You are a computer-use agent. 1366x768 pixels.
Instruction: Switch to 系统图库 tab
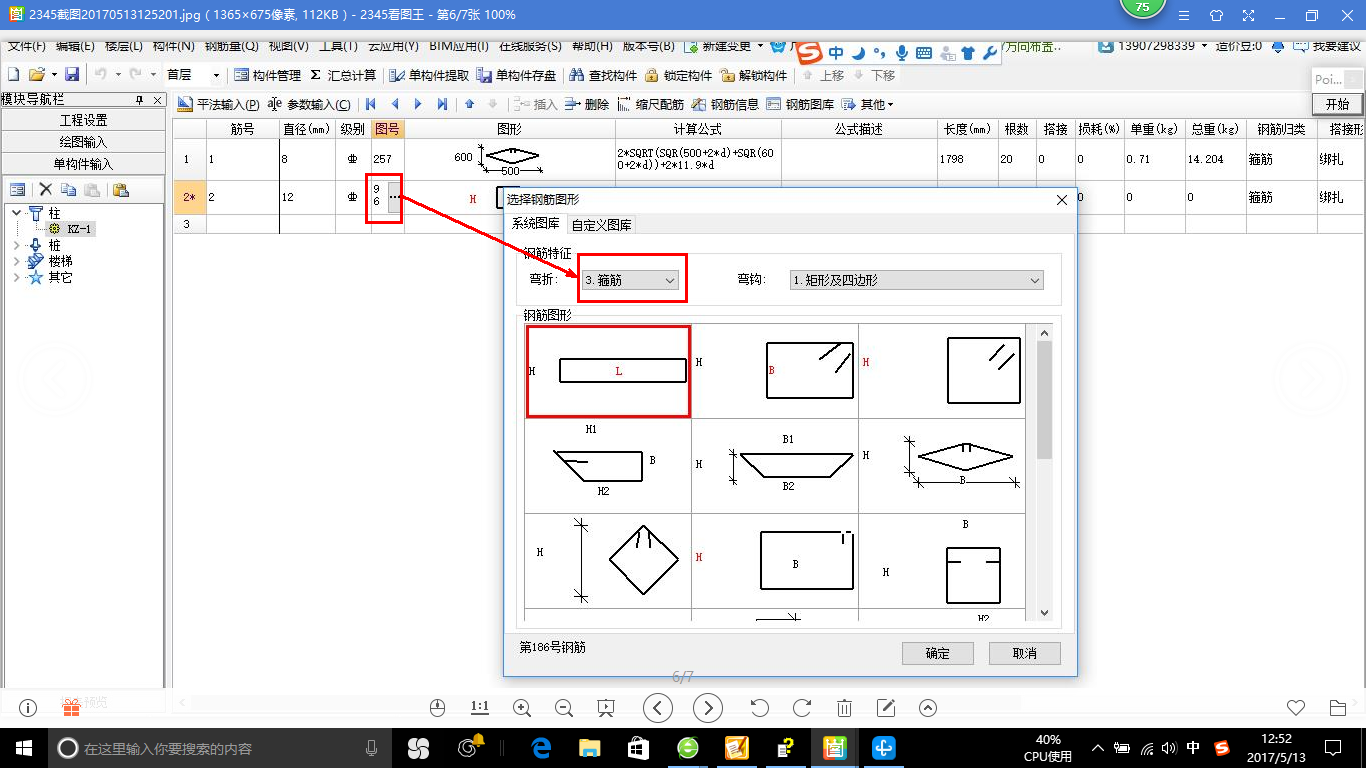(536, 224)
